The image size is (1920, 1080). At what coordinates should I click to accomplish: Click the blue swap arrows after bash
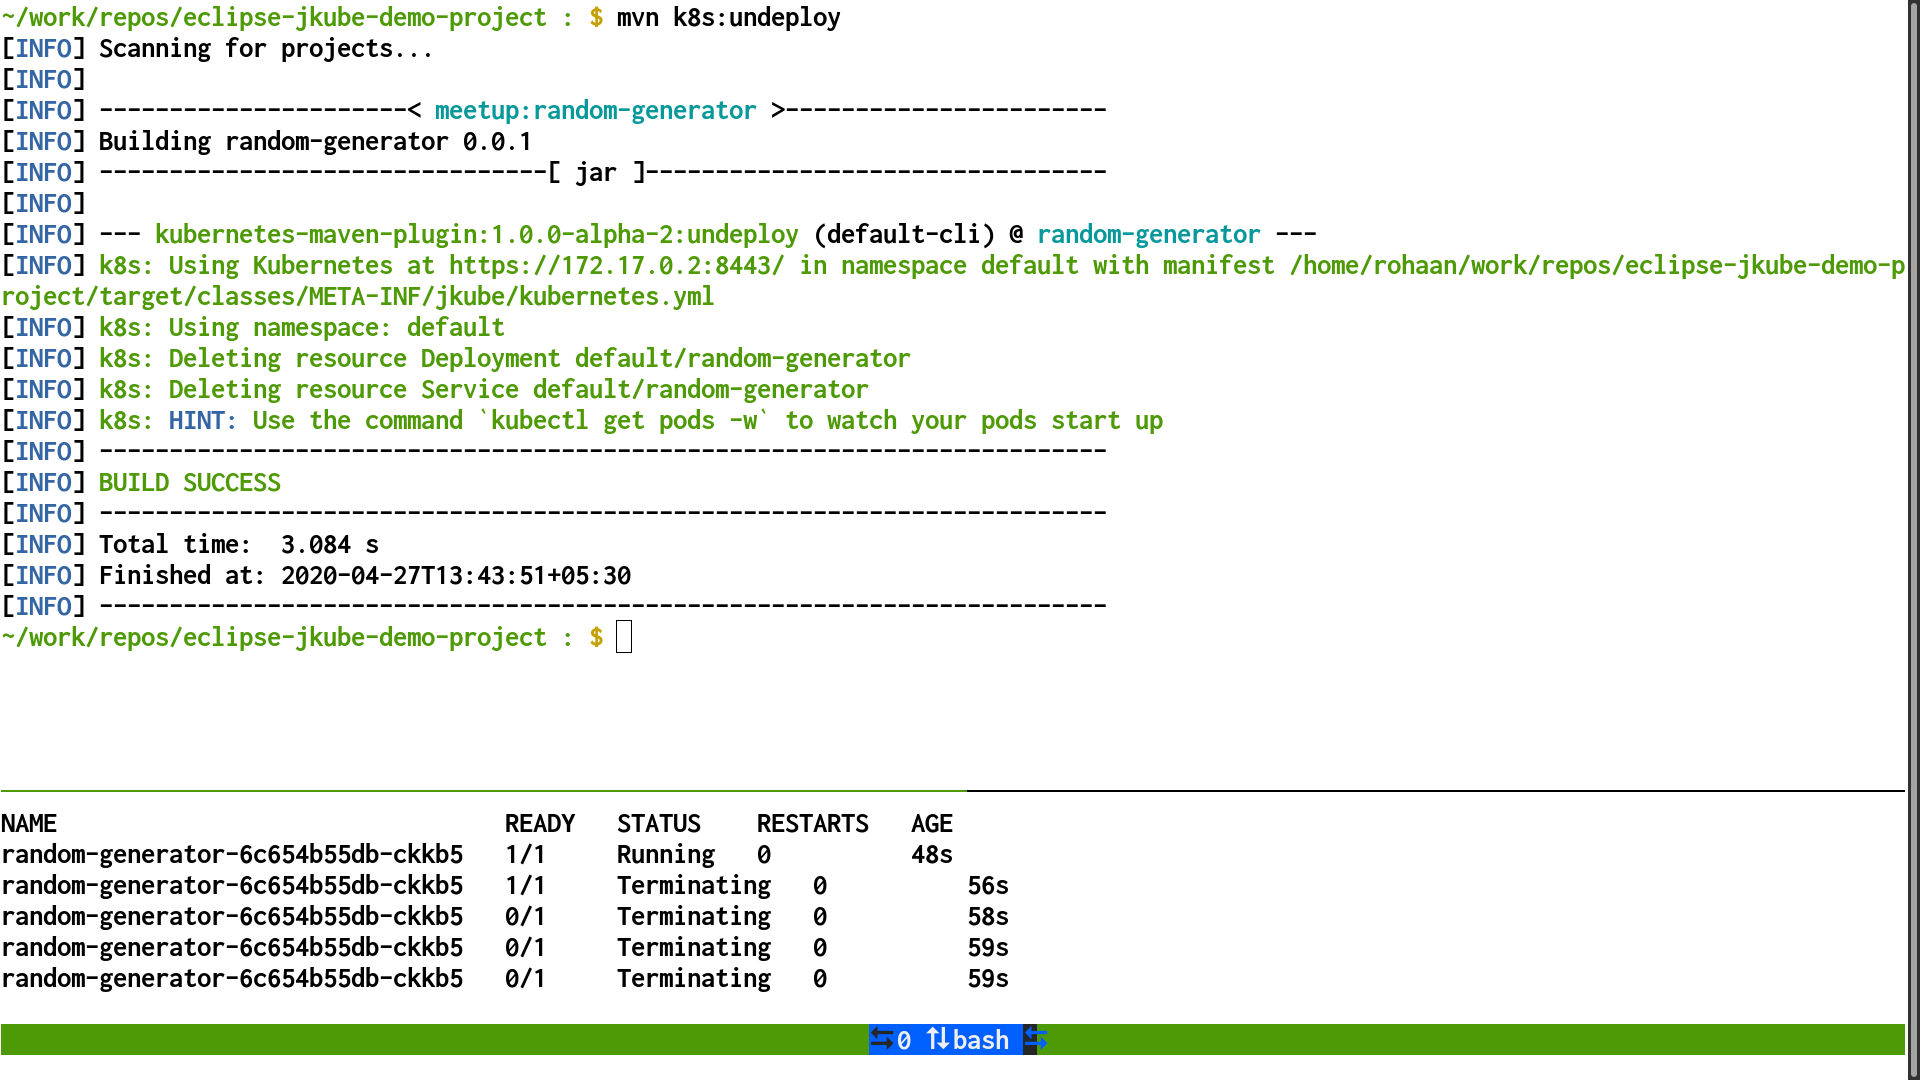[x=1036, y=1039]
